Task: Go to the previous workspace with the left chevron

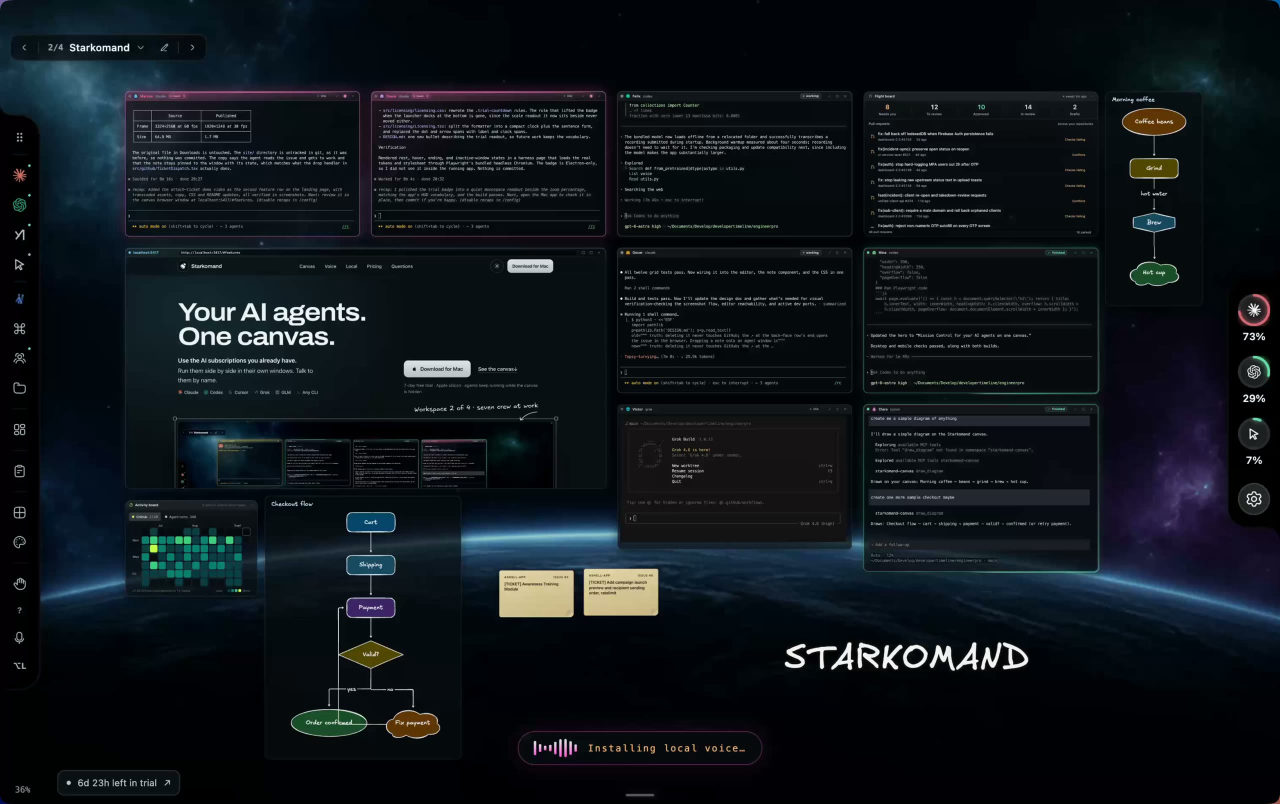Action: tap(25, 47)
